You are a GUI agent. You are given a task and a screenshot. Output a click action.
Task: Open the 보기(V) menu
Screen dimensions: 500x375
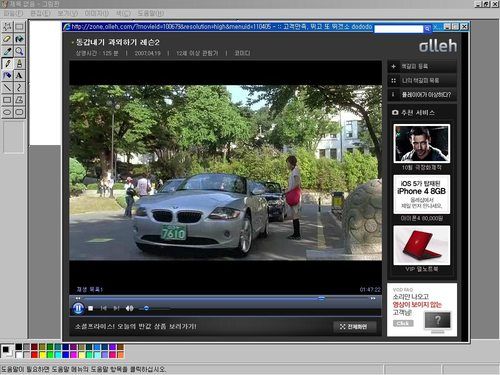(67, 13)
